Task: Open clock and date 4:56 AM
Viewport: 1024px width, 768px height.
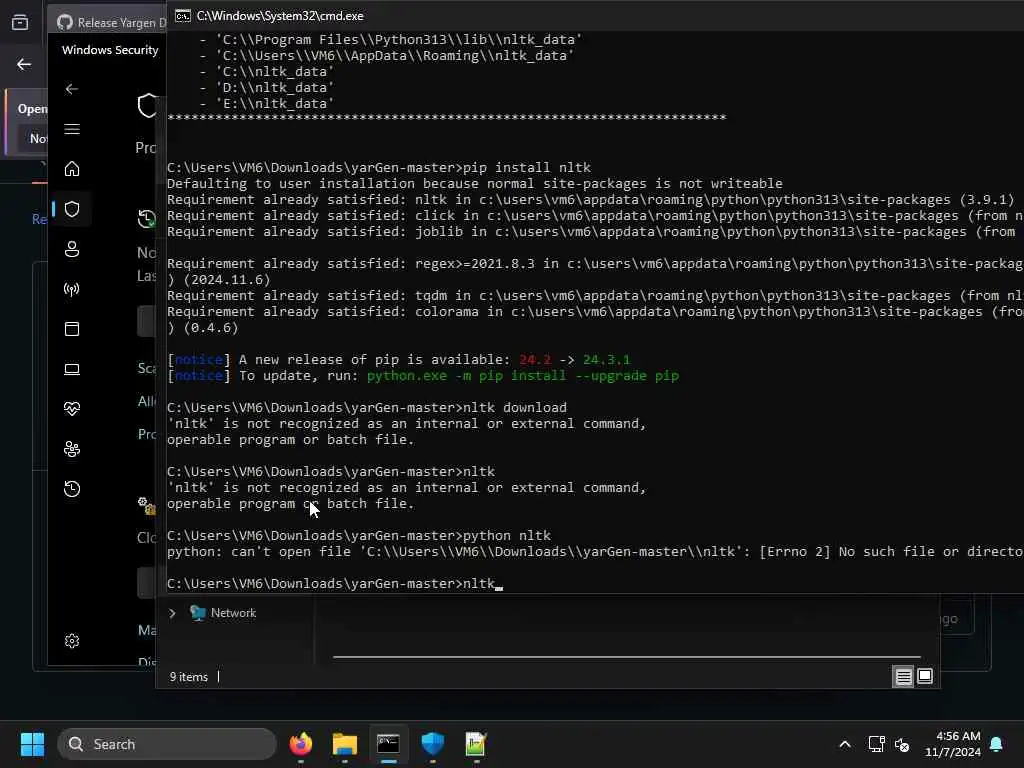Action: (953, 744)
